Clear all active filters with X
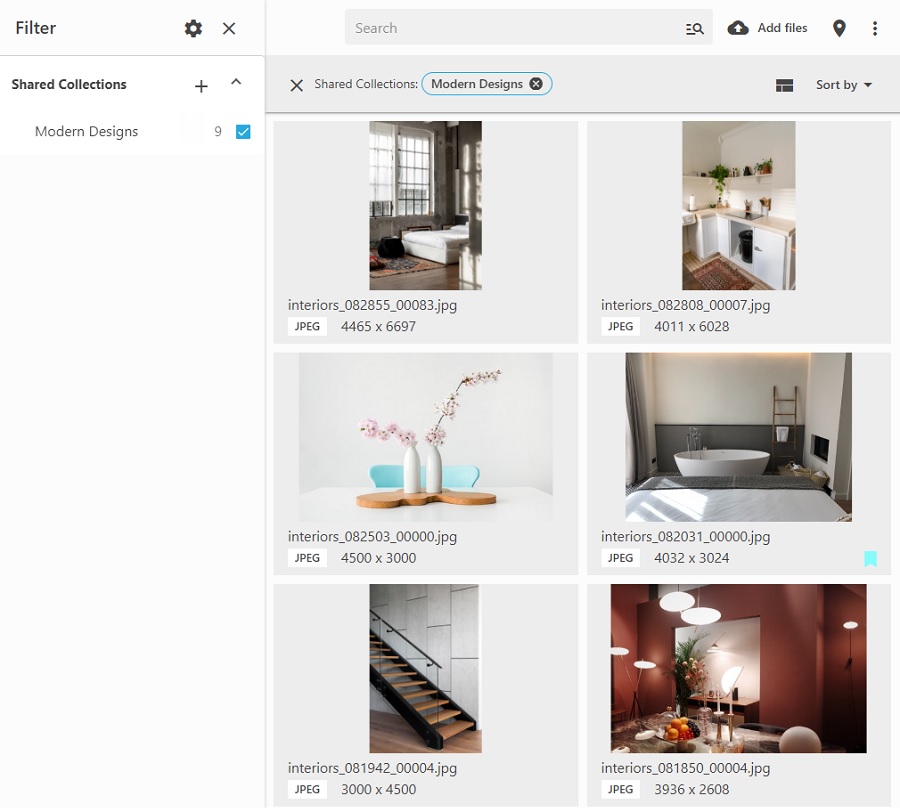The height and width of the screenshot is (812, 900). 296,85
